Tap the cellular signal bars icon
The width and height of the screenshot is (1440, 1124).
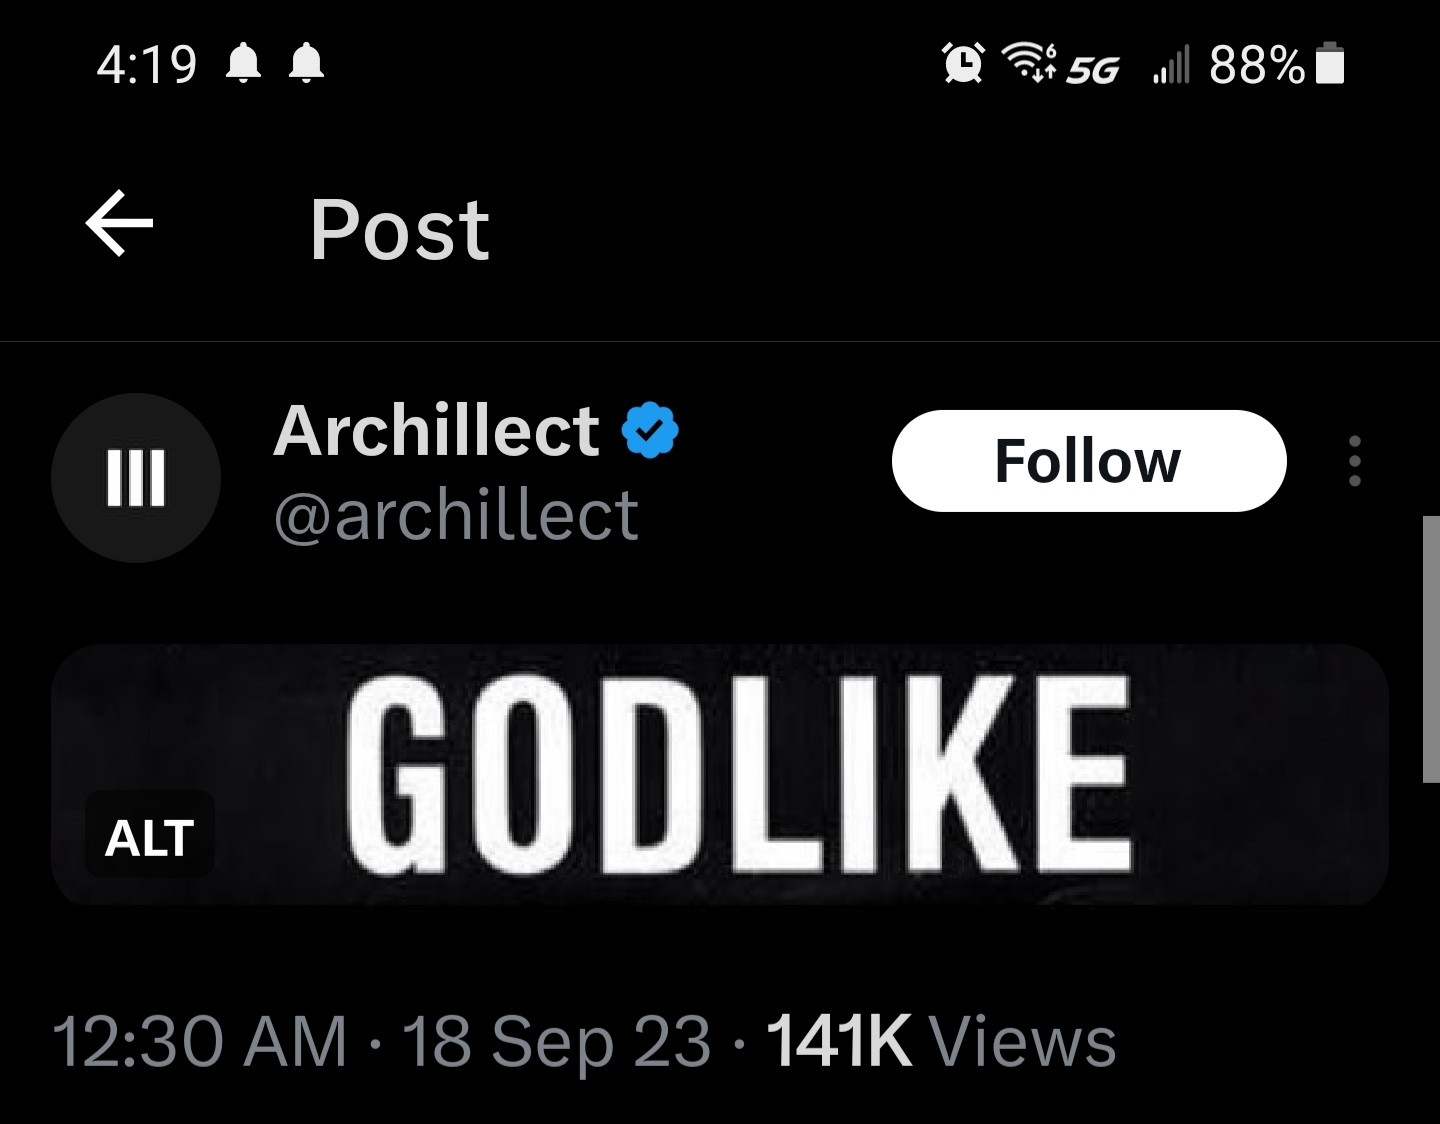pyautogui.click(x=1171, y=67)
